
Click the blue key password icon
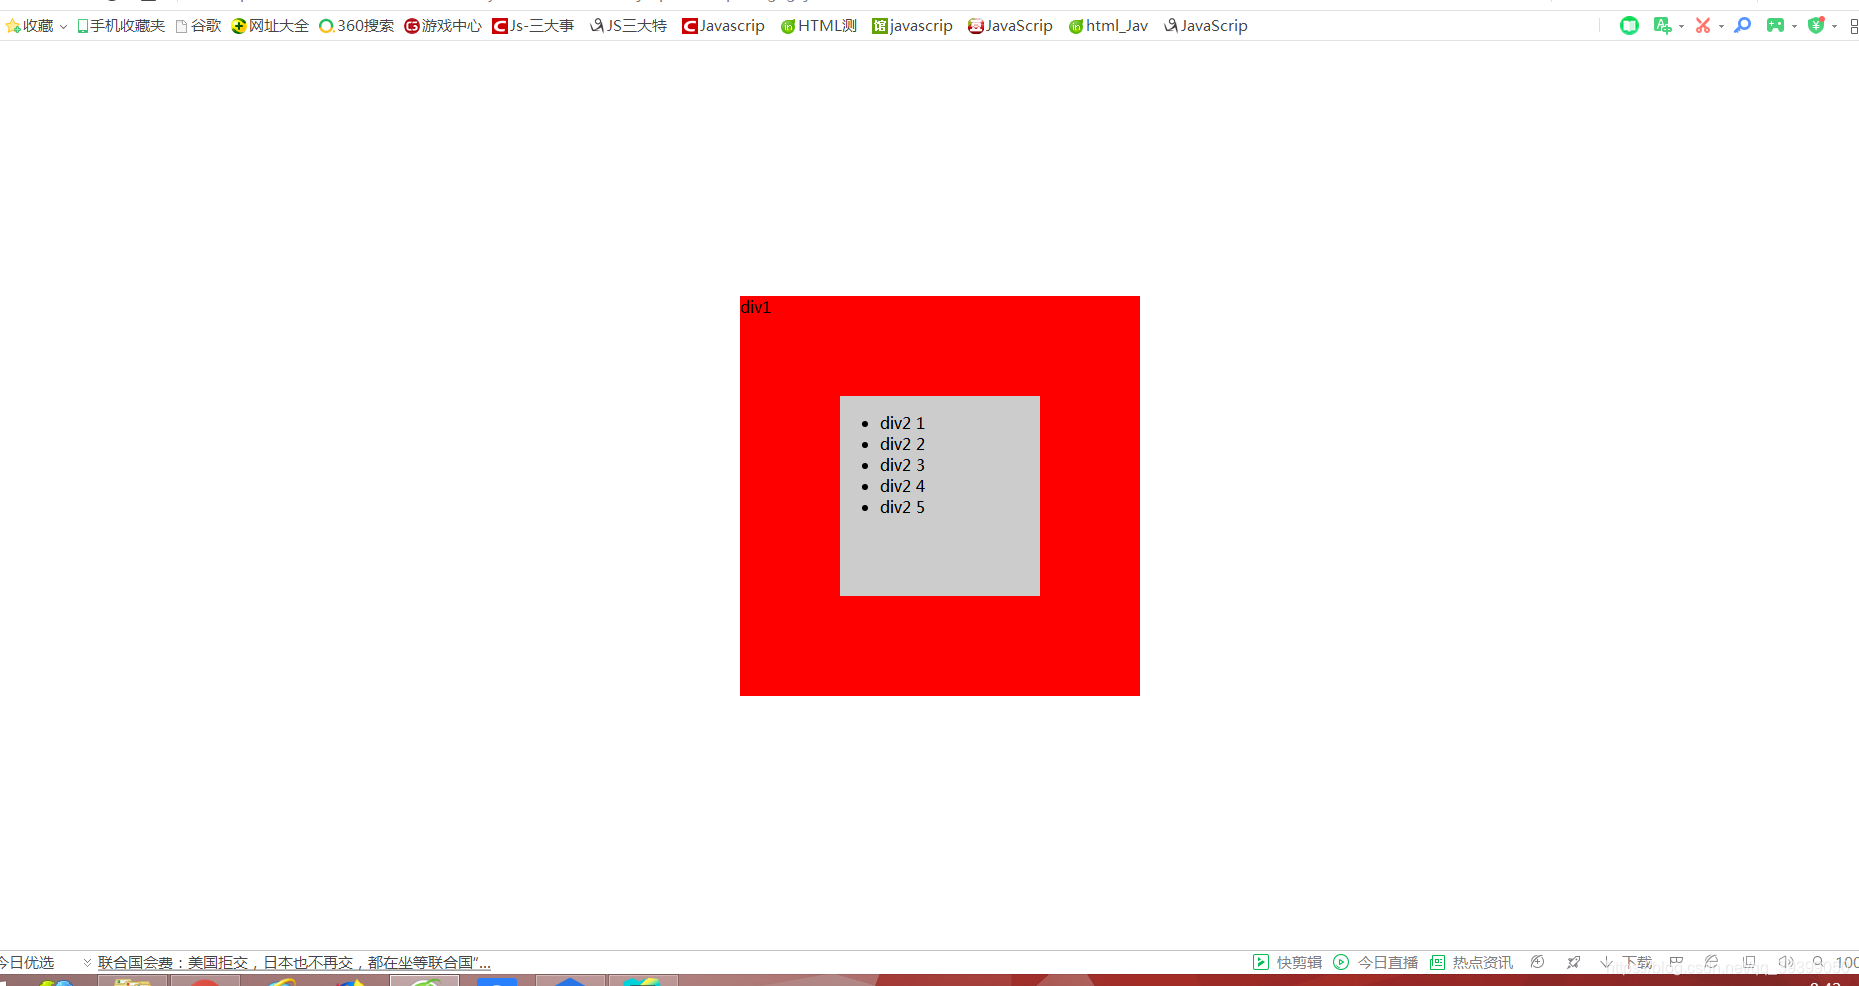(1742, 26)
